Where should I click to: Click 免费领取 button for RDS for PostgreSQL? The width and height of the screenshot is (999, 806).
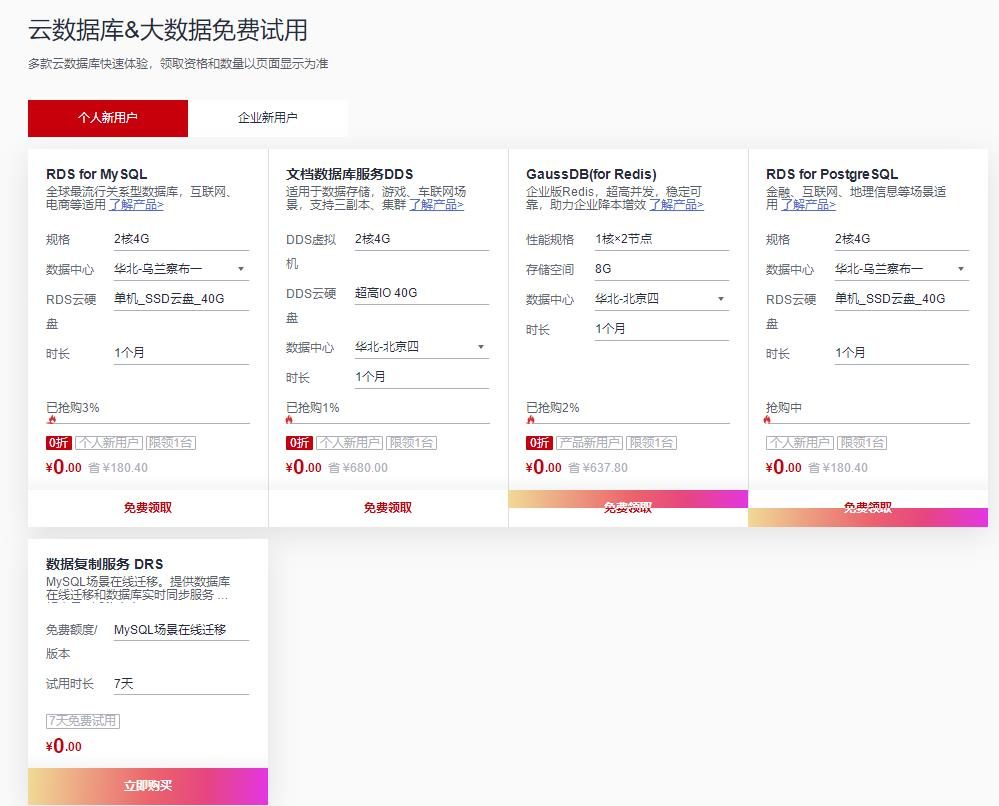coord(868,508)
